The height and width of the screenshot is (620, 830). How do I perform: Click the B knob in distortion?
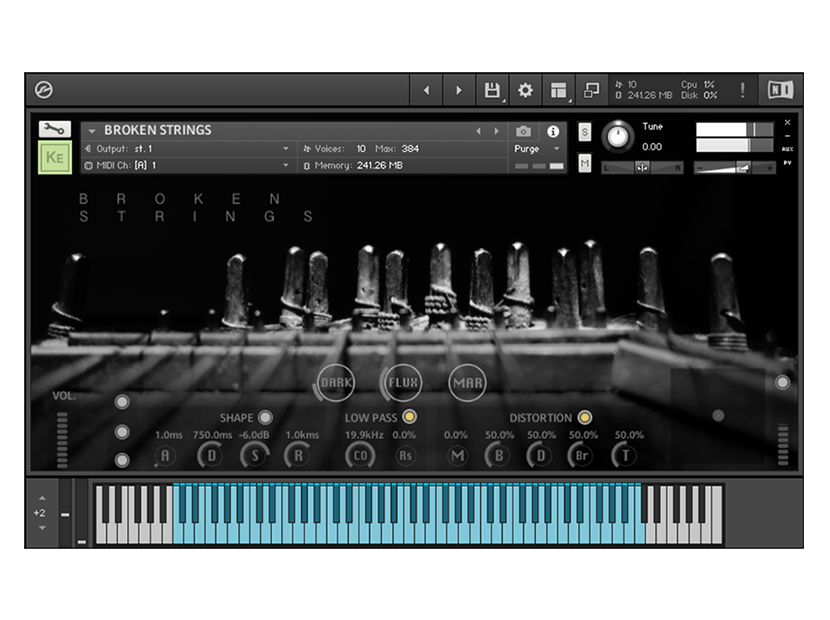coord(499,456)
